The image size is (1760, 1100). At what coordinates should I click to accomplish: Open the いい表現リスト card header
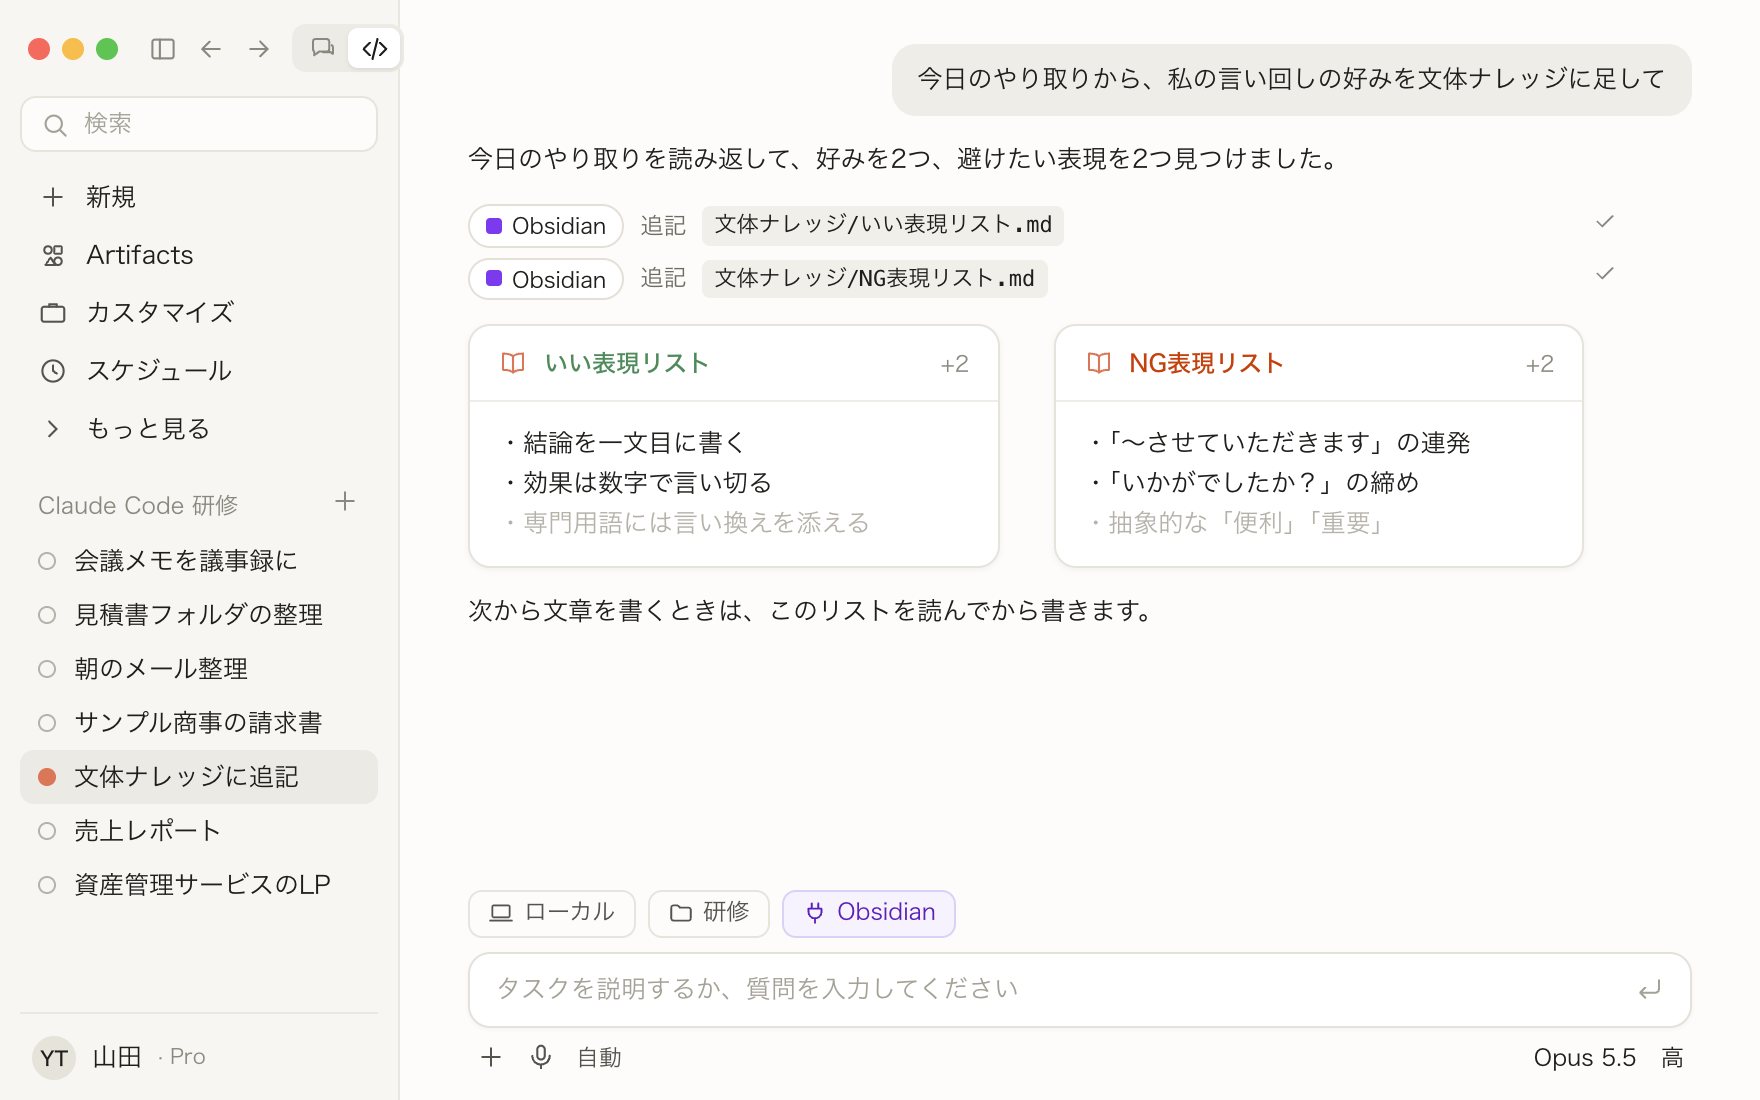[734, 364]
